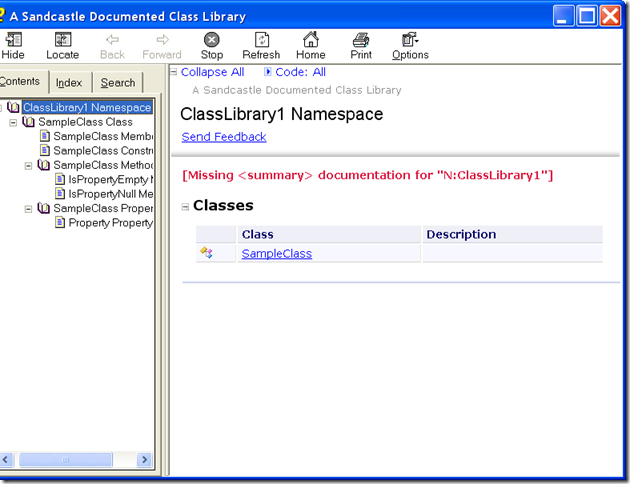Stop page loading with Stop icon
Image resolution: width=630 pixels, height=484 pixels.
click(212, 40)
